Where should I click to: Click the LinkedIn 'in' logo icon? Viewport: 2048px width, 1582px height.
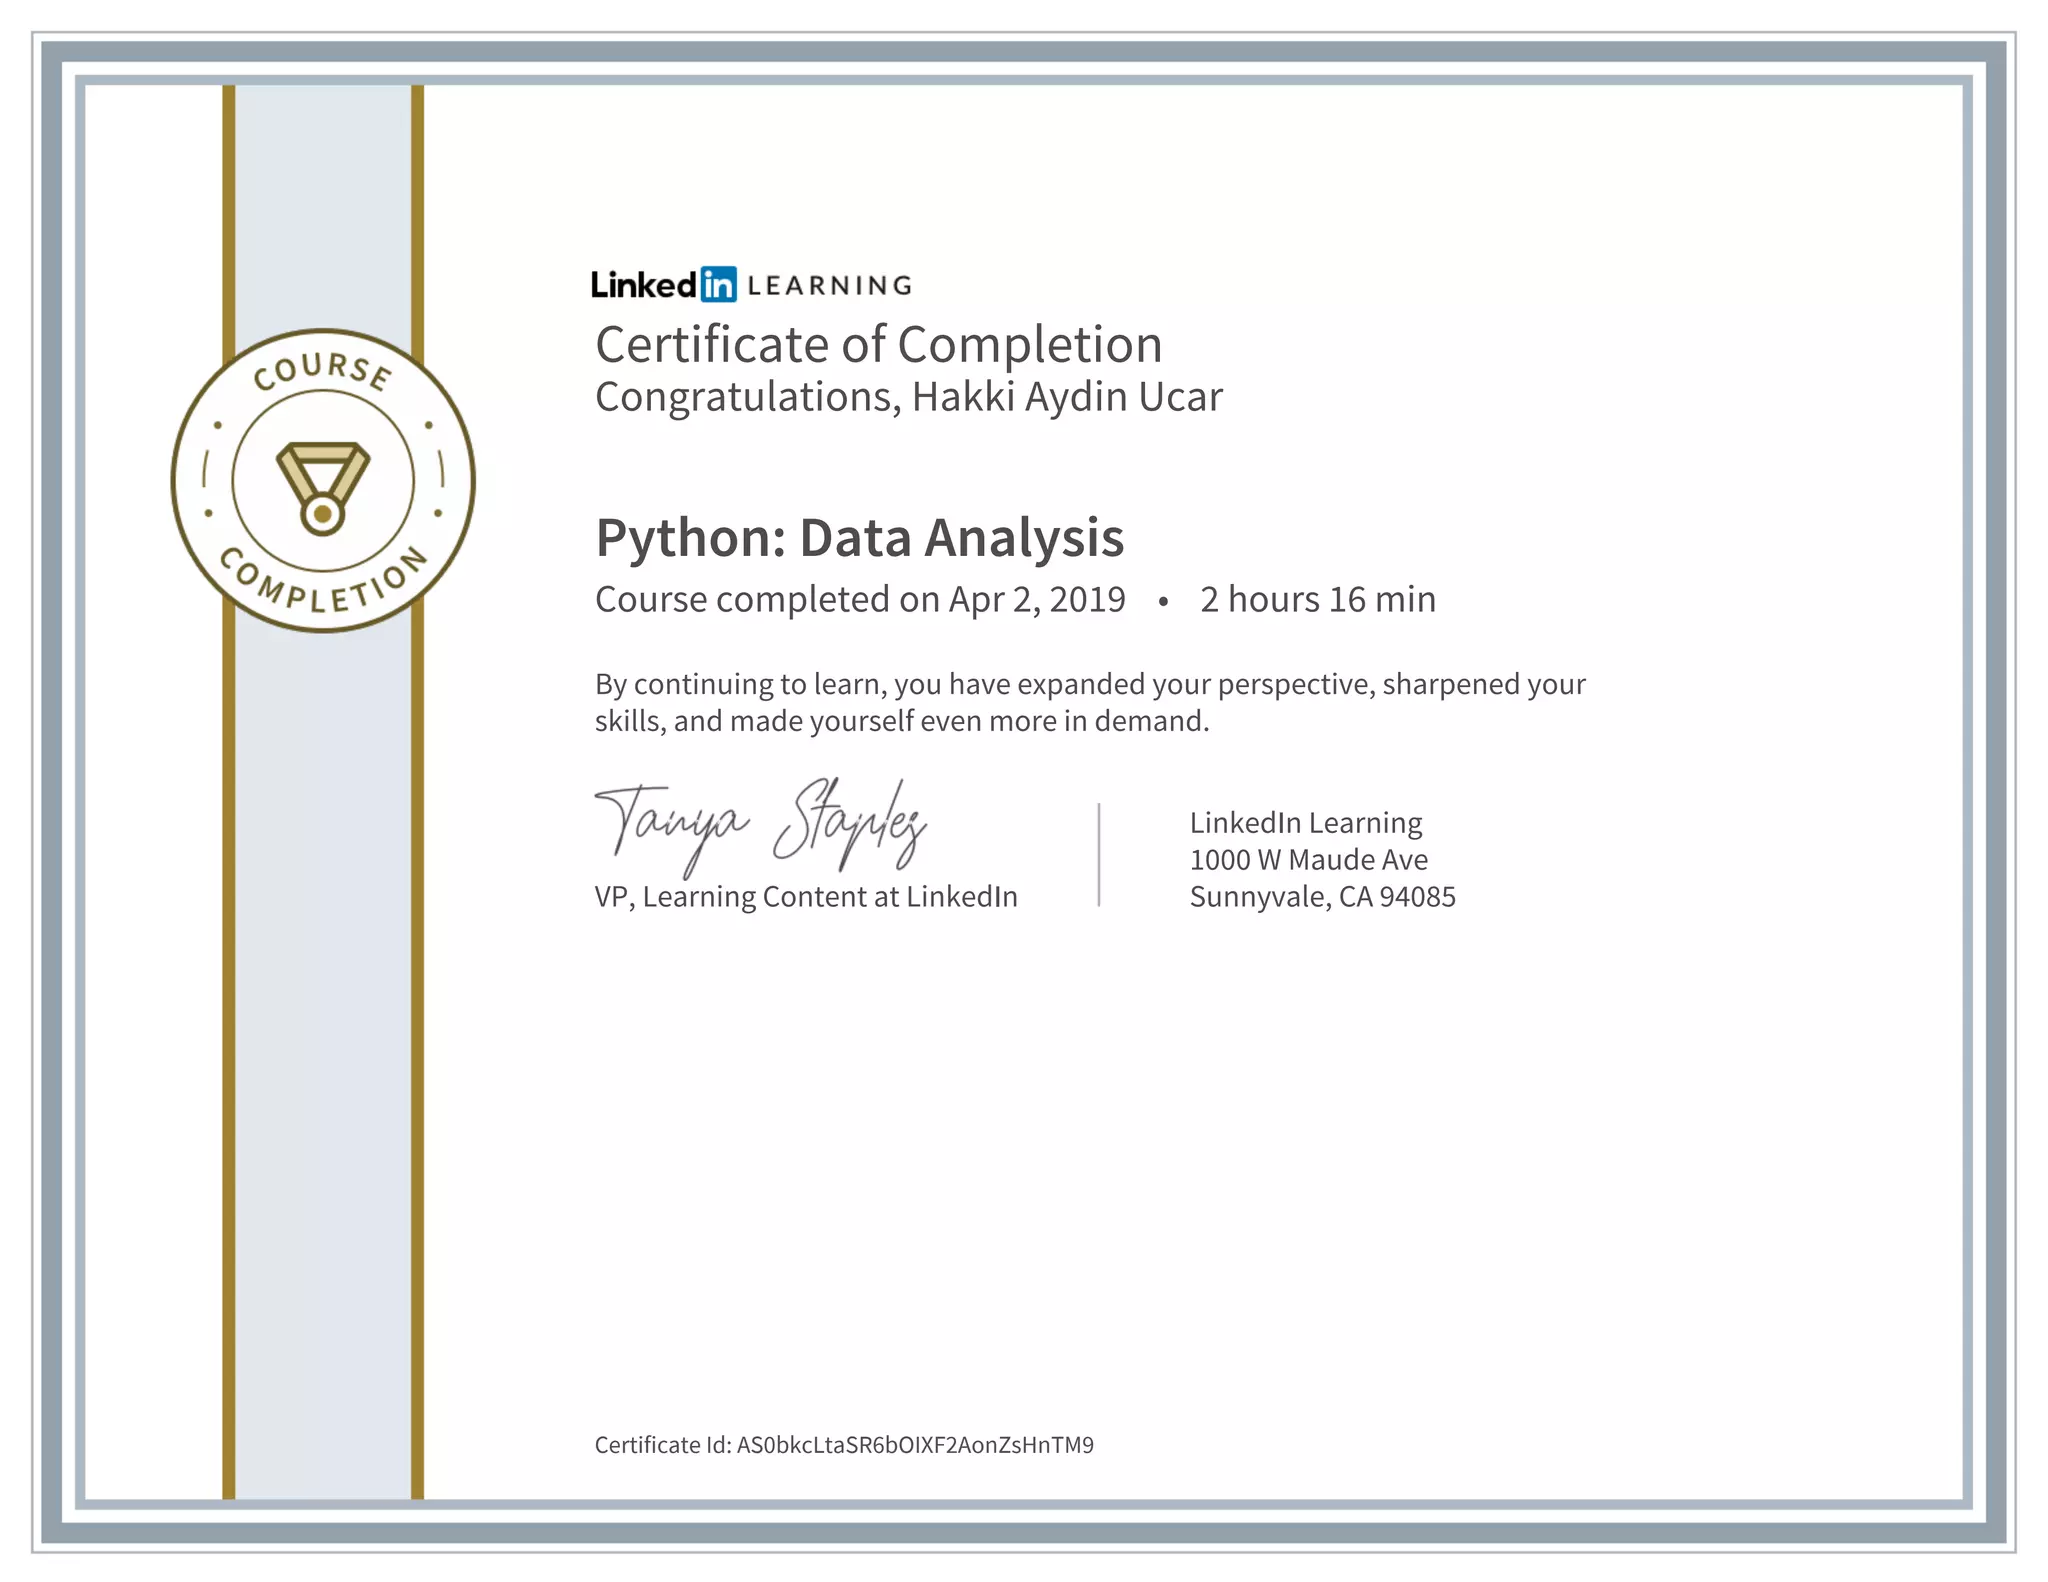pos(718,285)
